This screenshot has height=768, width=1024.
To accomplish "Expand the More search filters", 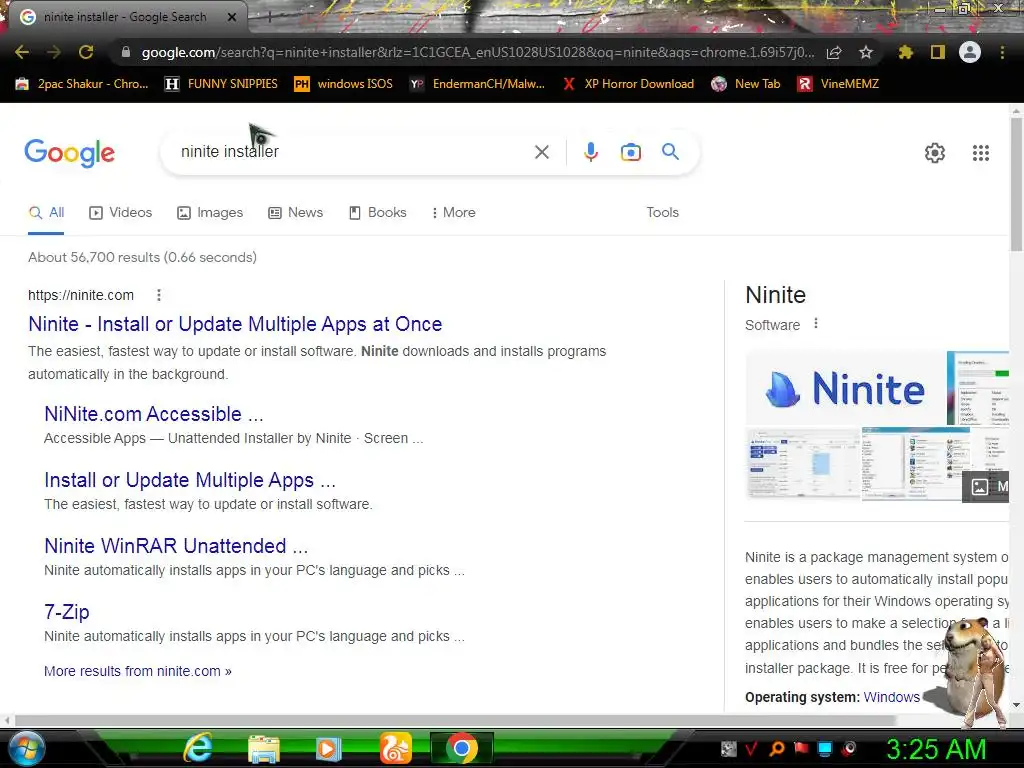I will tap(453, 213).
